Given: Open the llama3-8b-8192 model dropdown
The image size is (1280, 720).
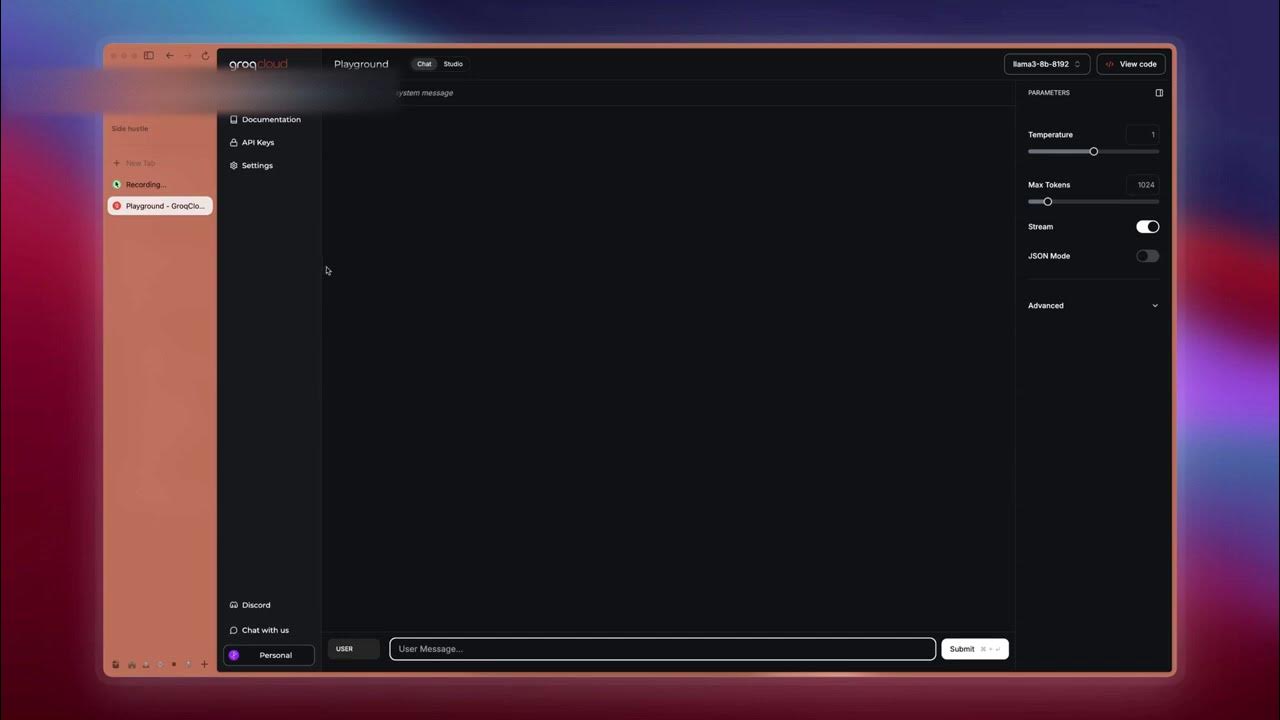Looking at the screenshot, I should coord(1047,64).
